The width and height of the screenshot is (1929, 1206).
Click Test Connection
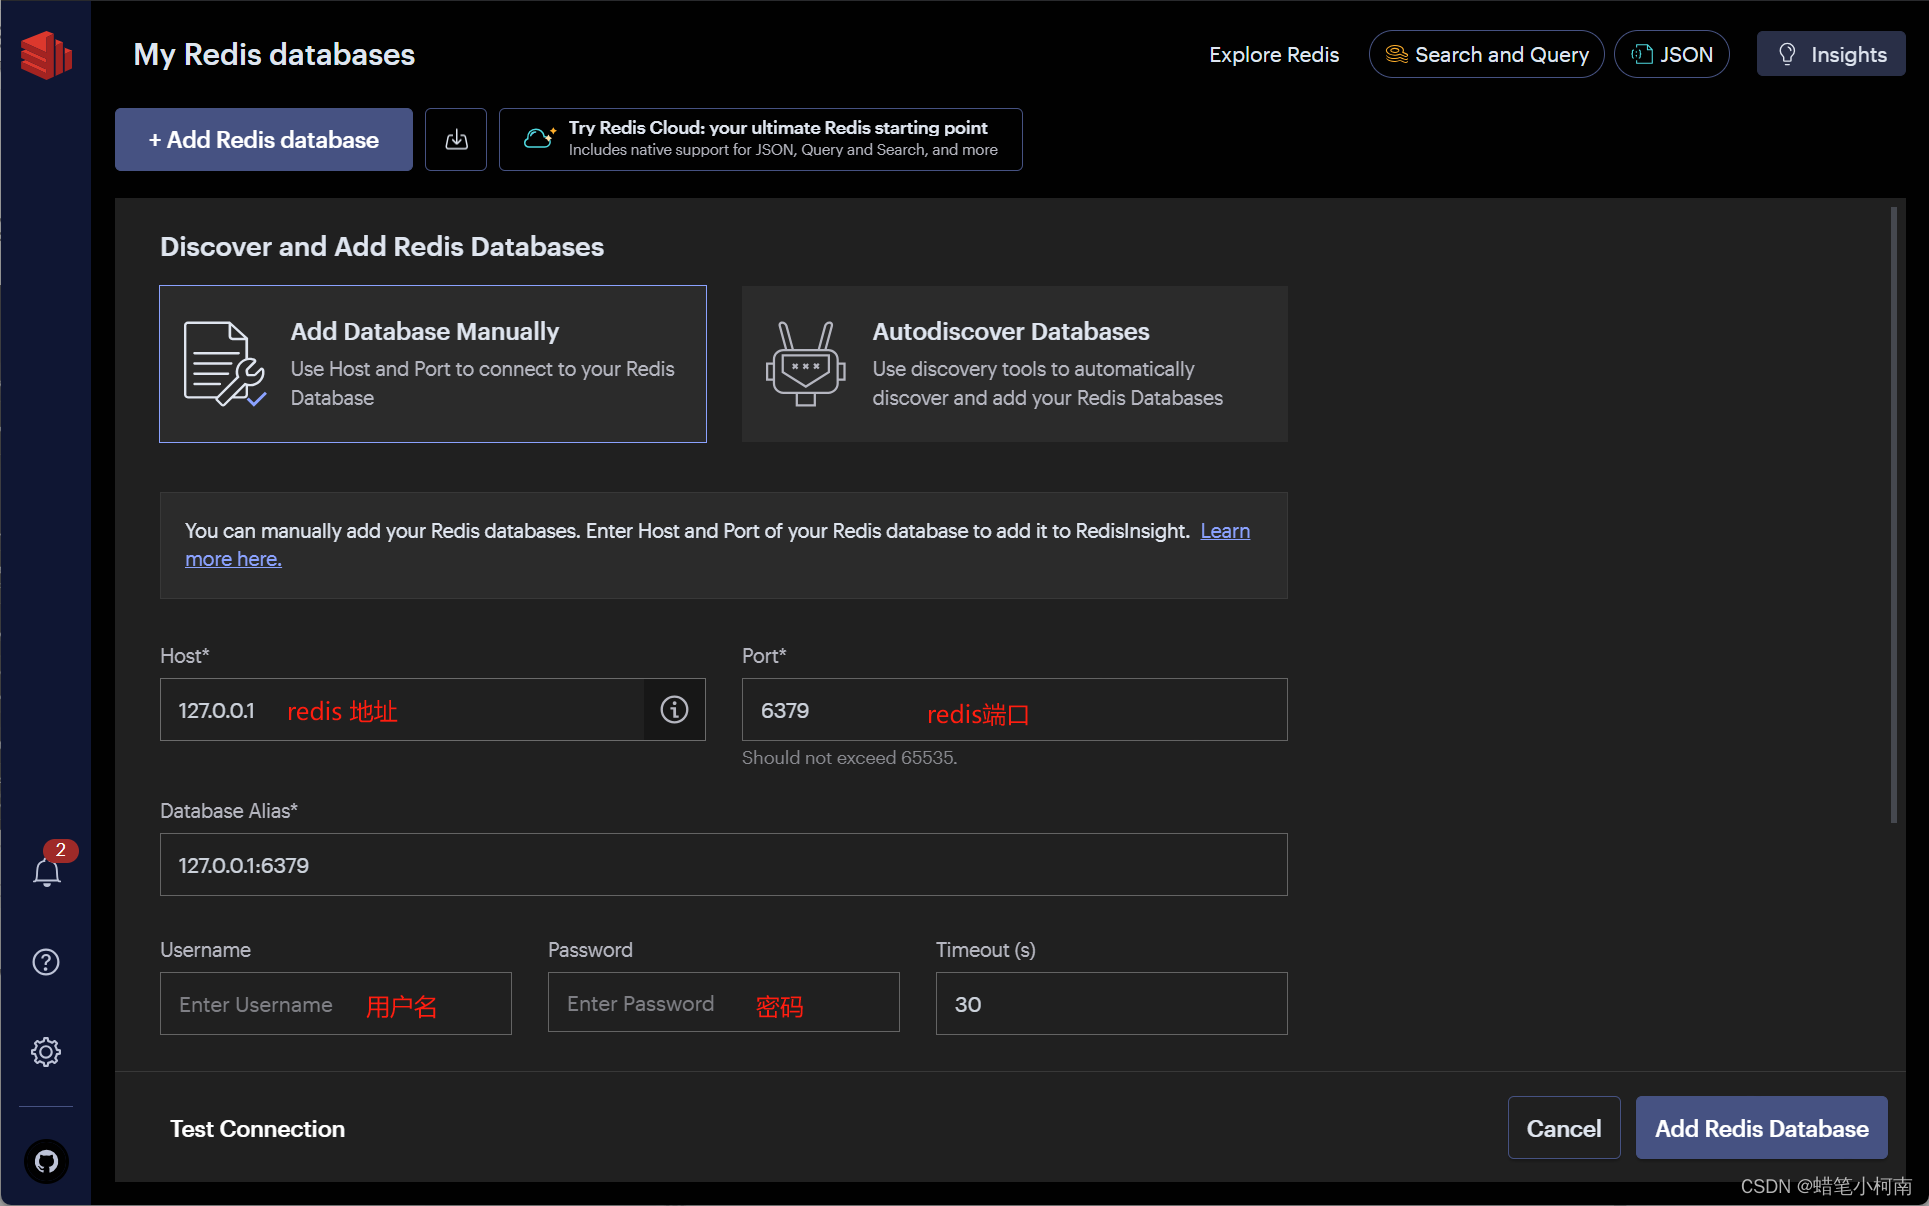click(x=257, y=1129)
